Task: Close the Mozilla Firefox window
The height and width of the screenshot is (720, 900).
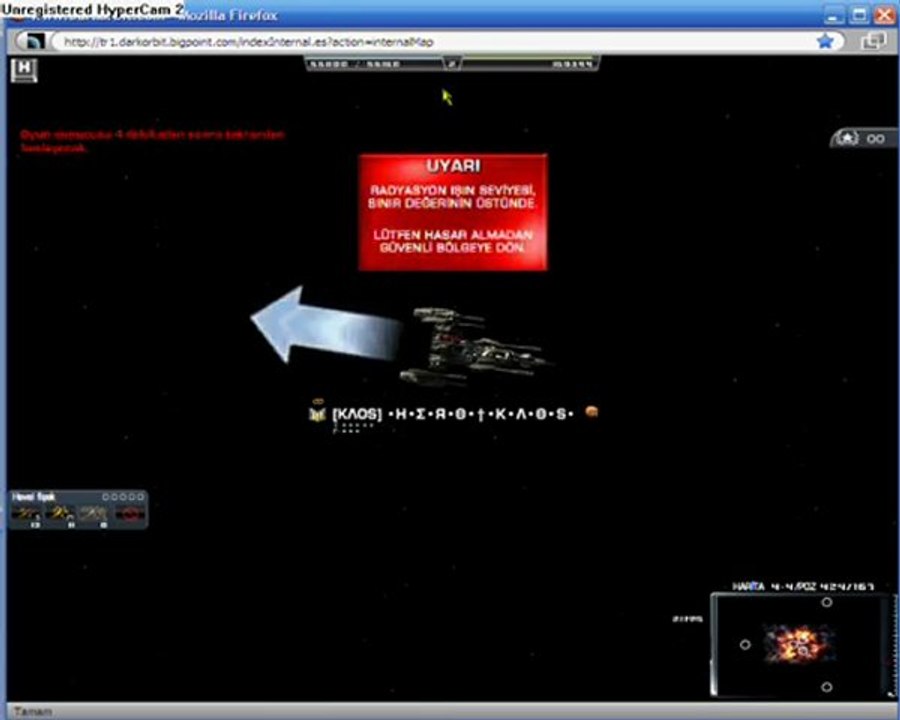Action: coord(885,16)
